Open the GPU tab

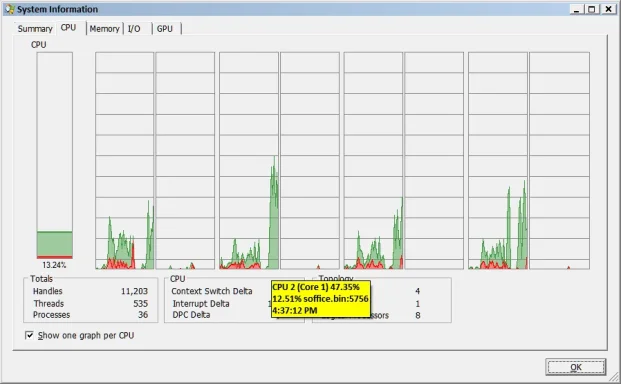tap(165, 29)
